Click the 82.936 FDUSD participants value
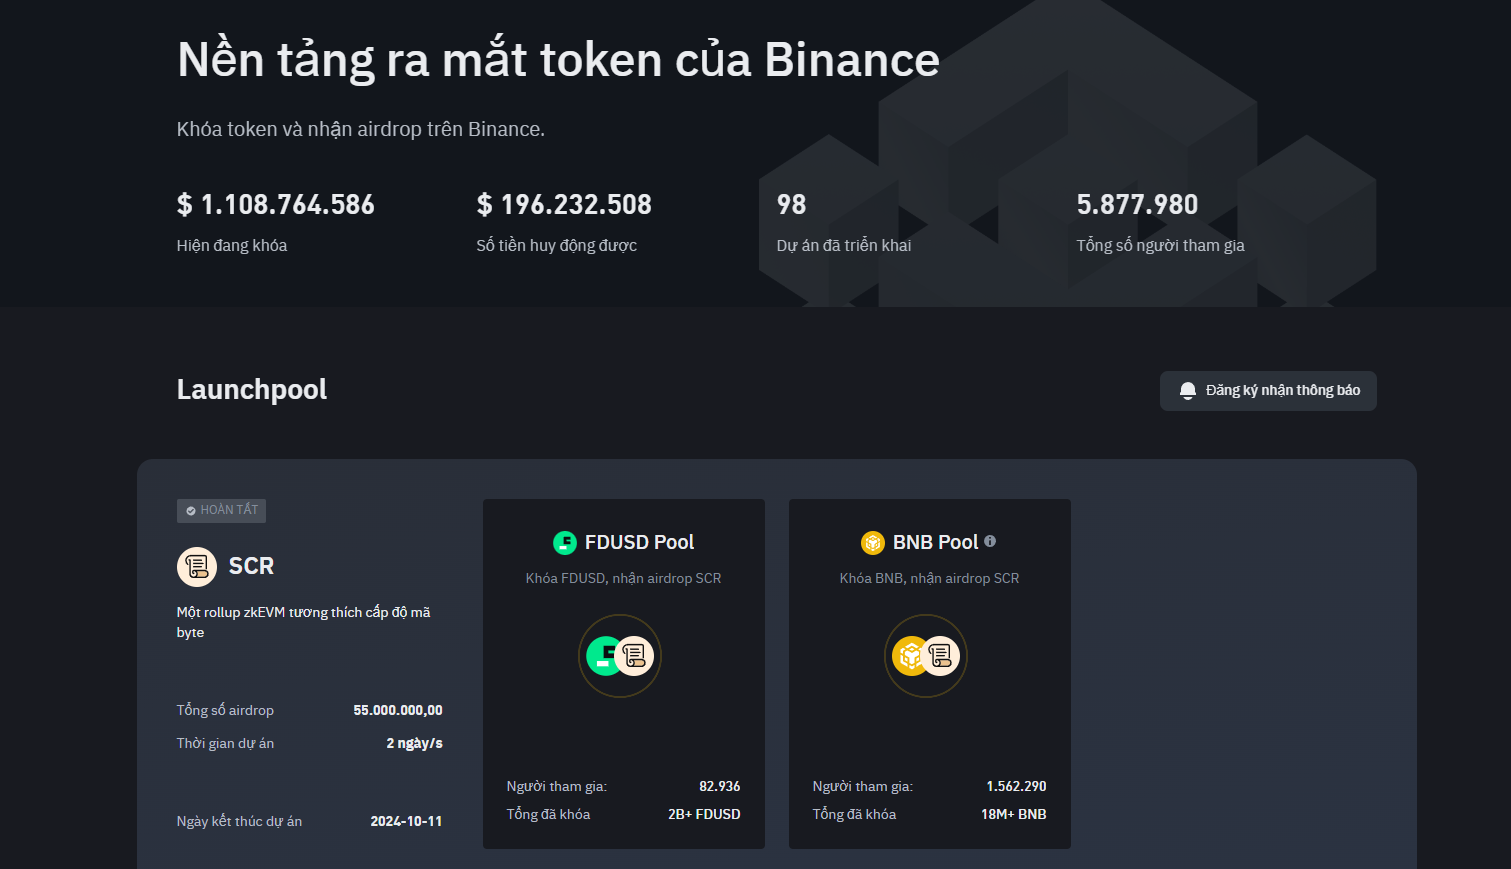The width and height of the screenshot is (1511, 869). (x=720, y=786)
